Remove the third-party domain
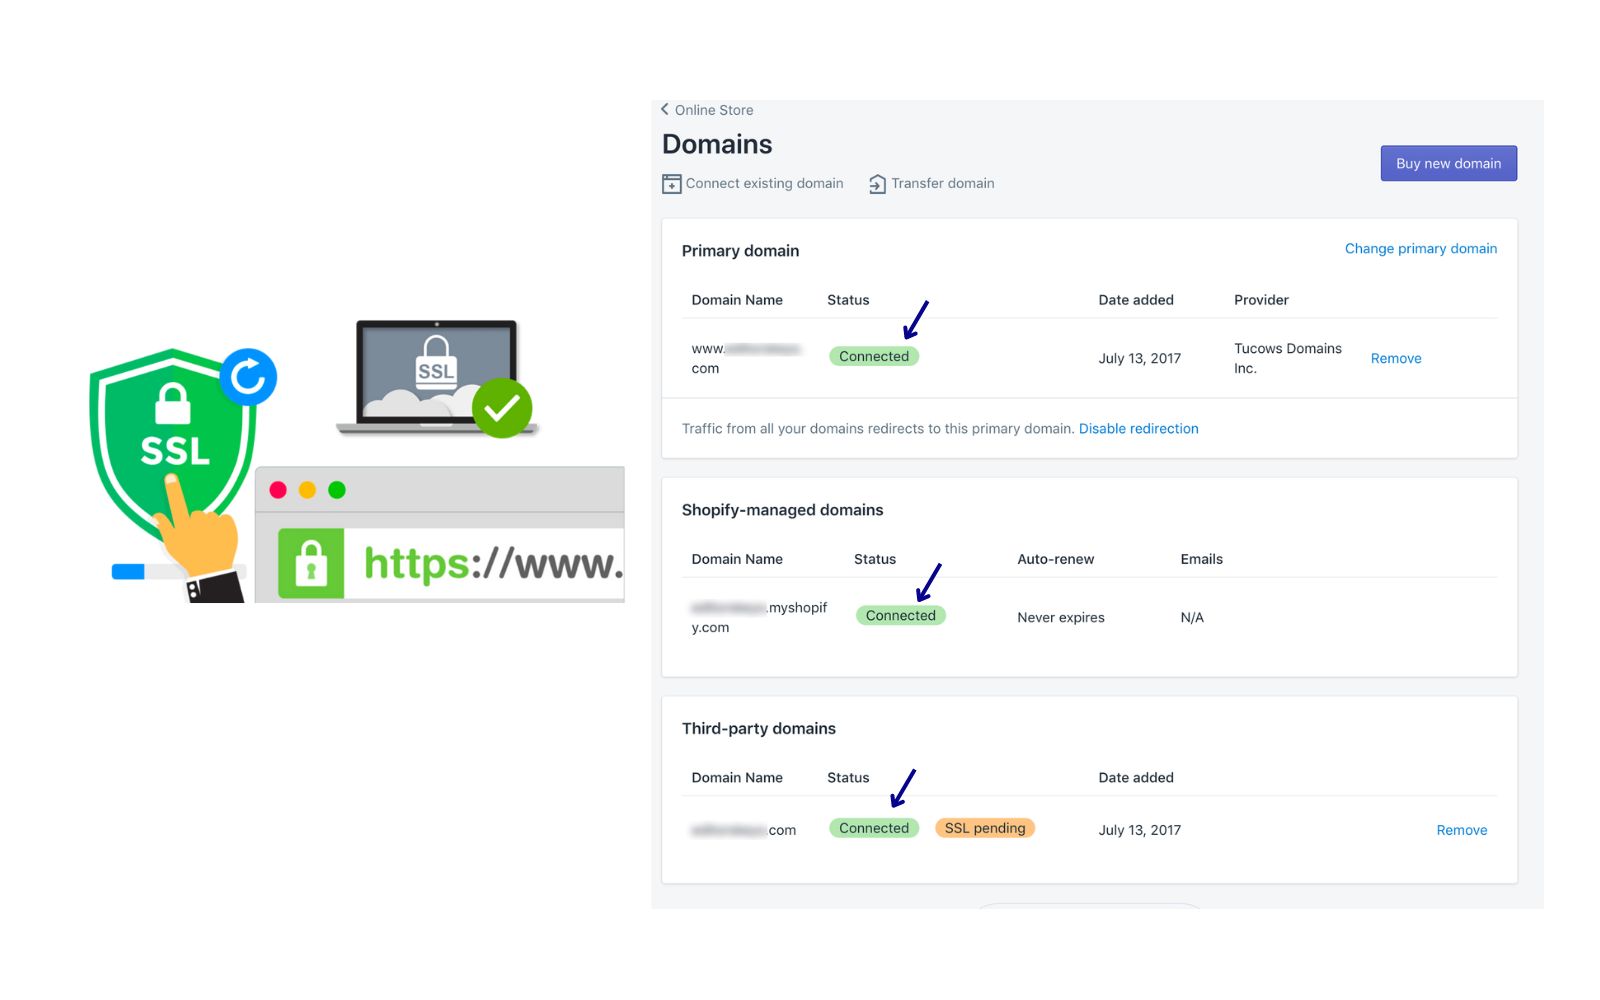Image resolution: width=1600 pixels, height=1000 pixels. coord(1461,829)
